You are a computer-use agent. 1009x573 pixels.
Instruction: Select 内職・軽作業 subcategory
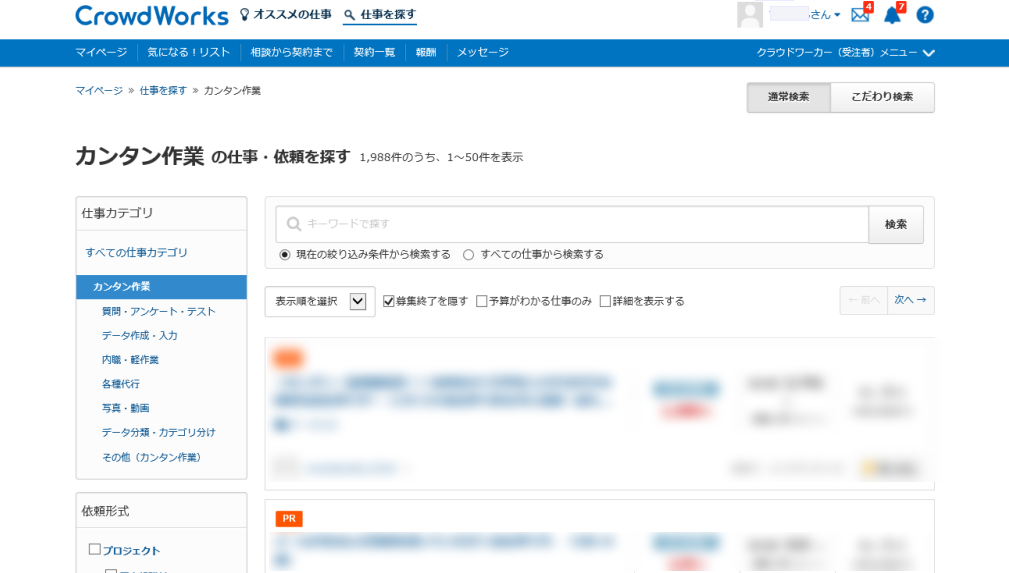point(130,360)
